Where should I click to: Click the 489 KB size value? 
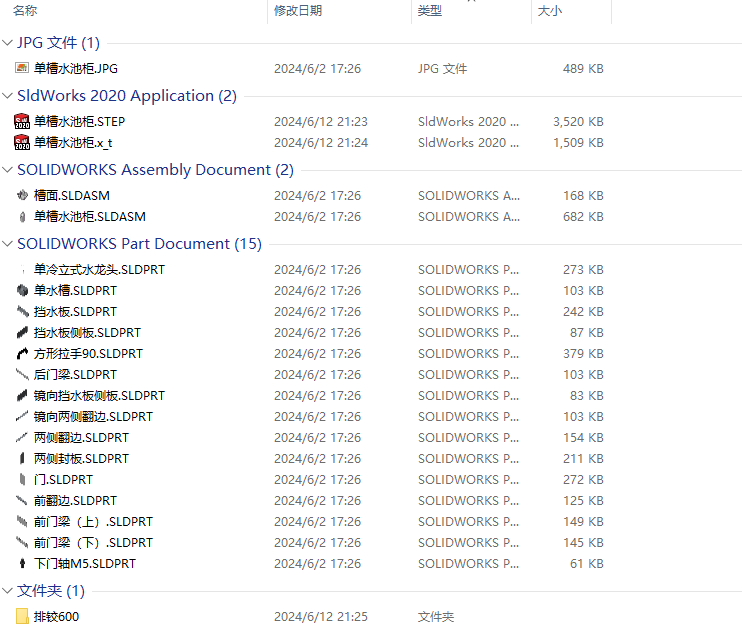coord(583,69)
